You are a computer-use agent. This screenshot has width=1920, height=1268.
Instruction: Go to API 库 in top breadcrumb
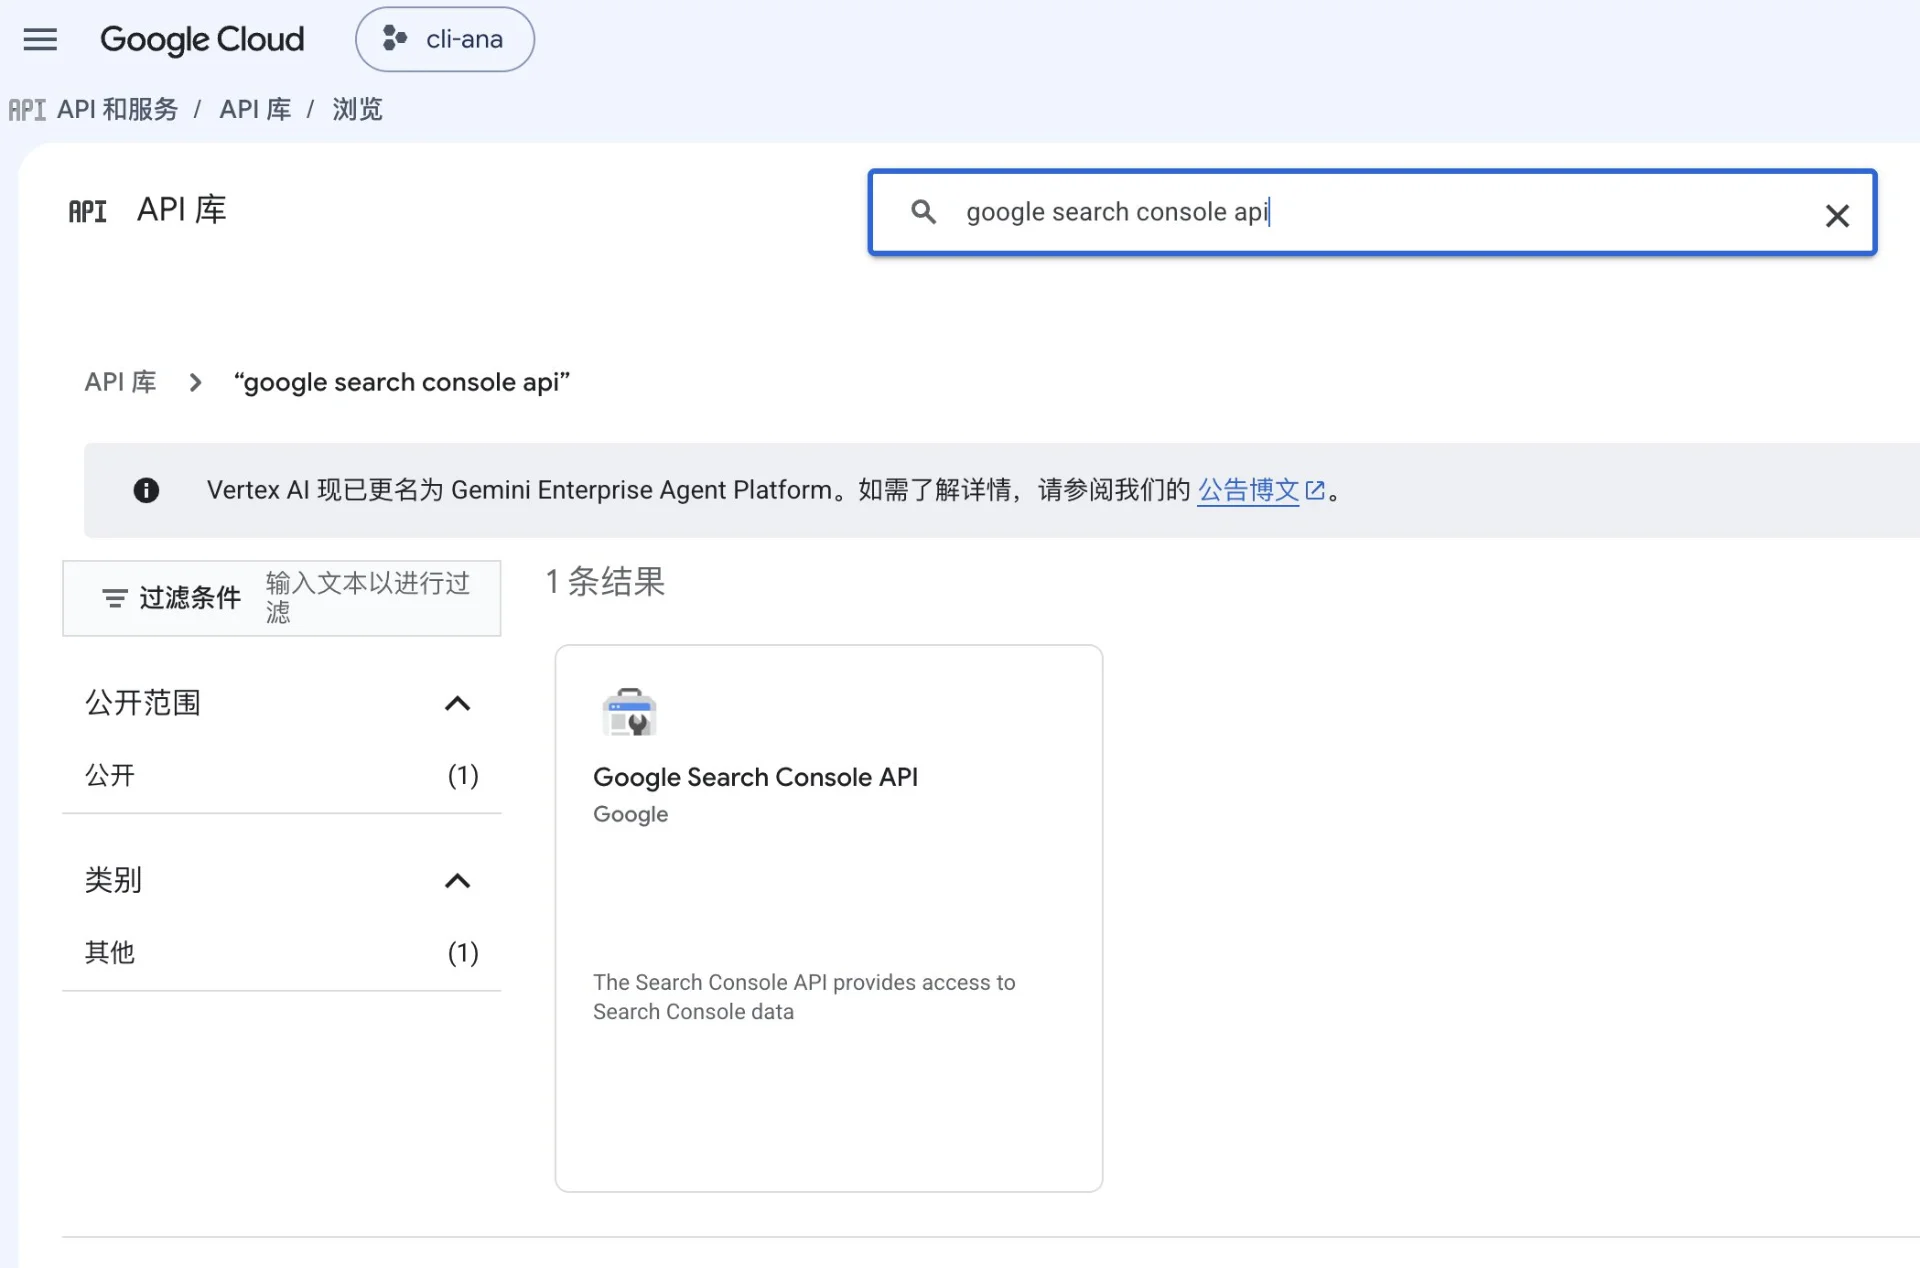[255, 109]
